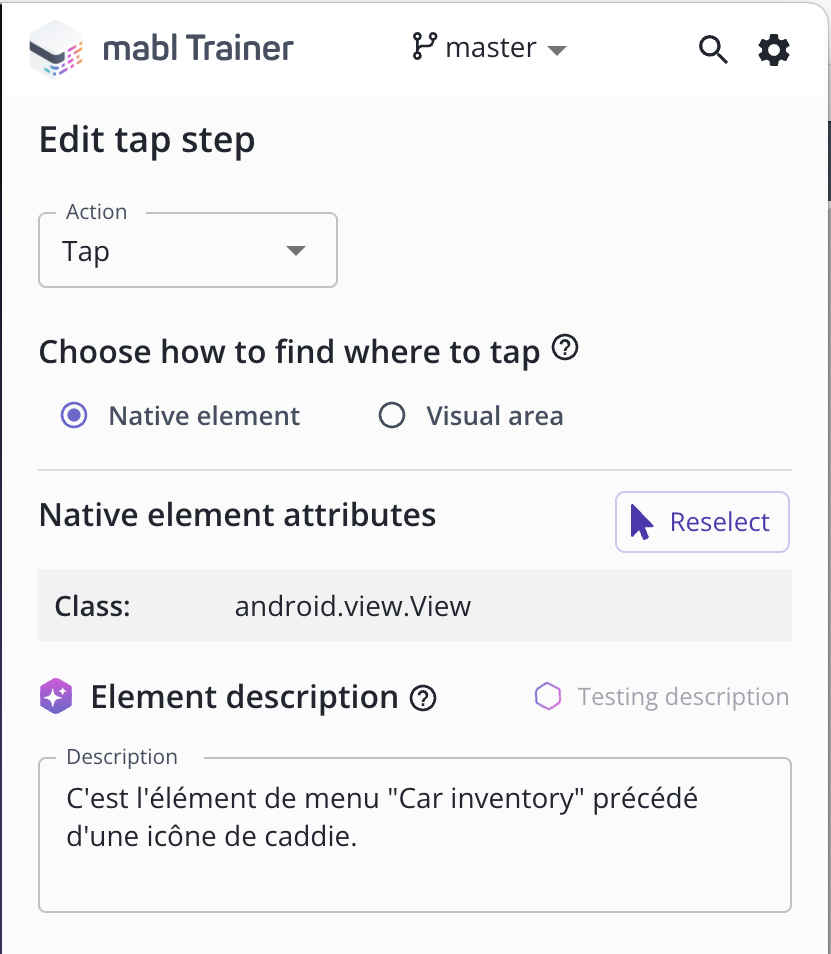Open the Action dropdown showing Tap

(187, 250)
